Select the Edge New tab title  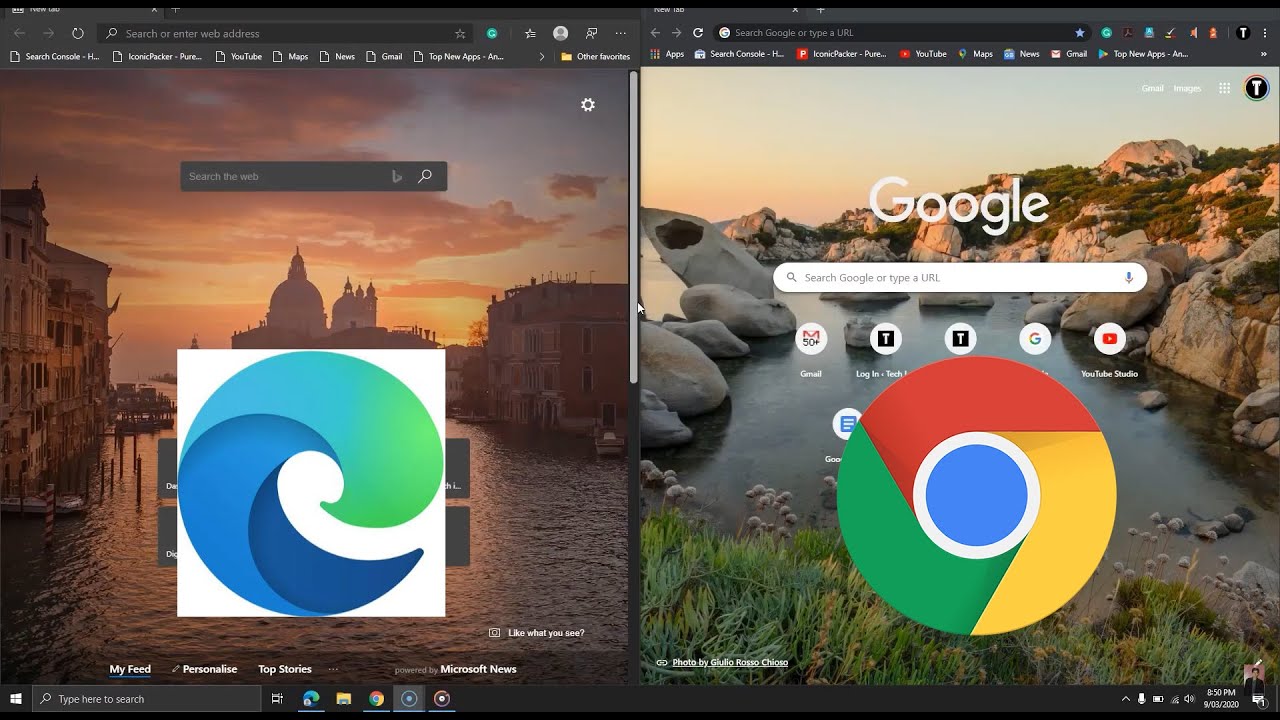[44, 9]
